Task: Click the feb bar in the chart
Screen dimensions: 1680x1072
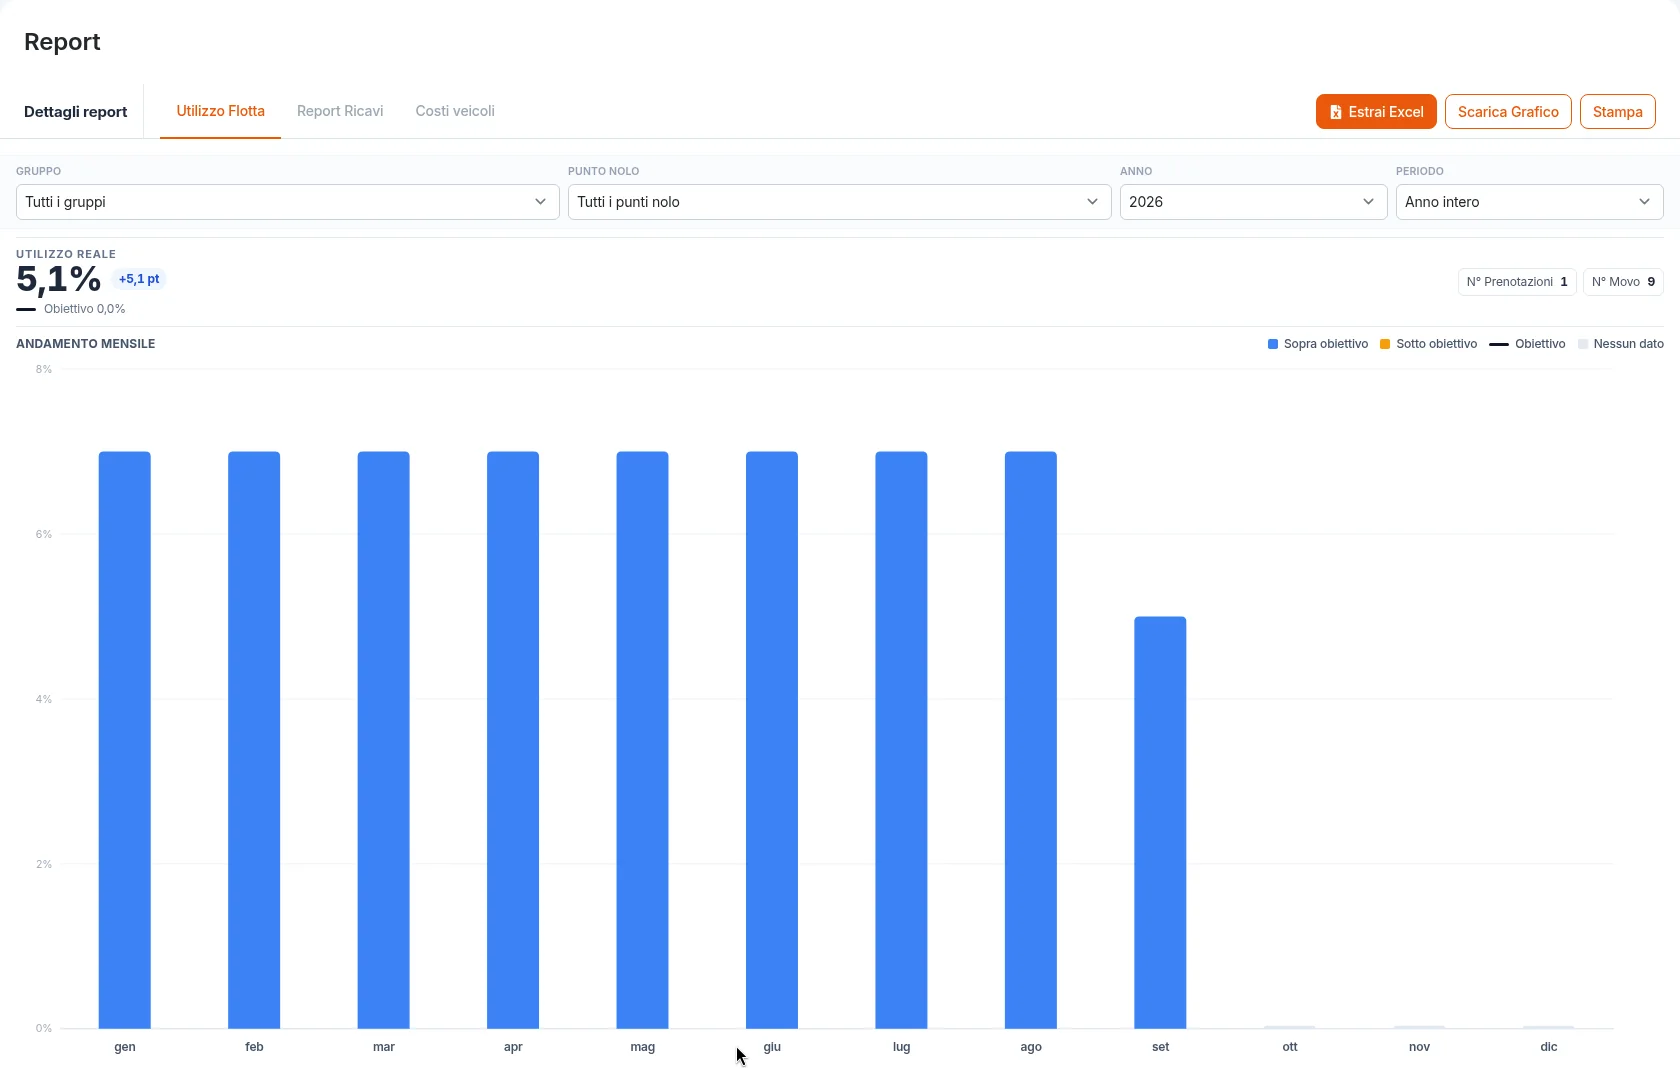Action: click(x=254, y=740)
